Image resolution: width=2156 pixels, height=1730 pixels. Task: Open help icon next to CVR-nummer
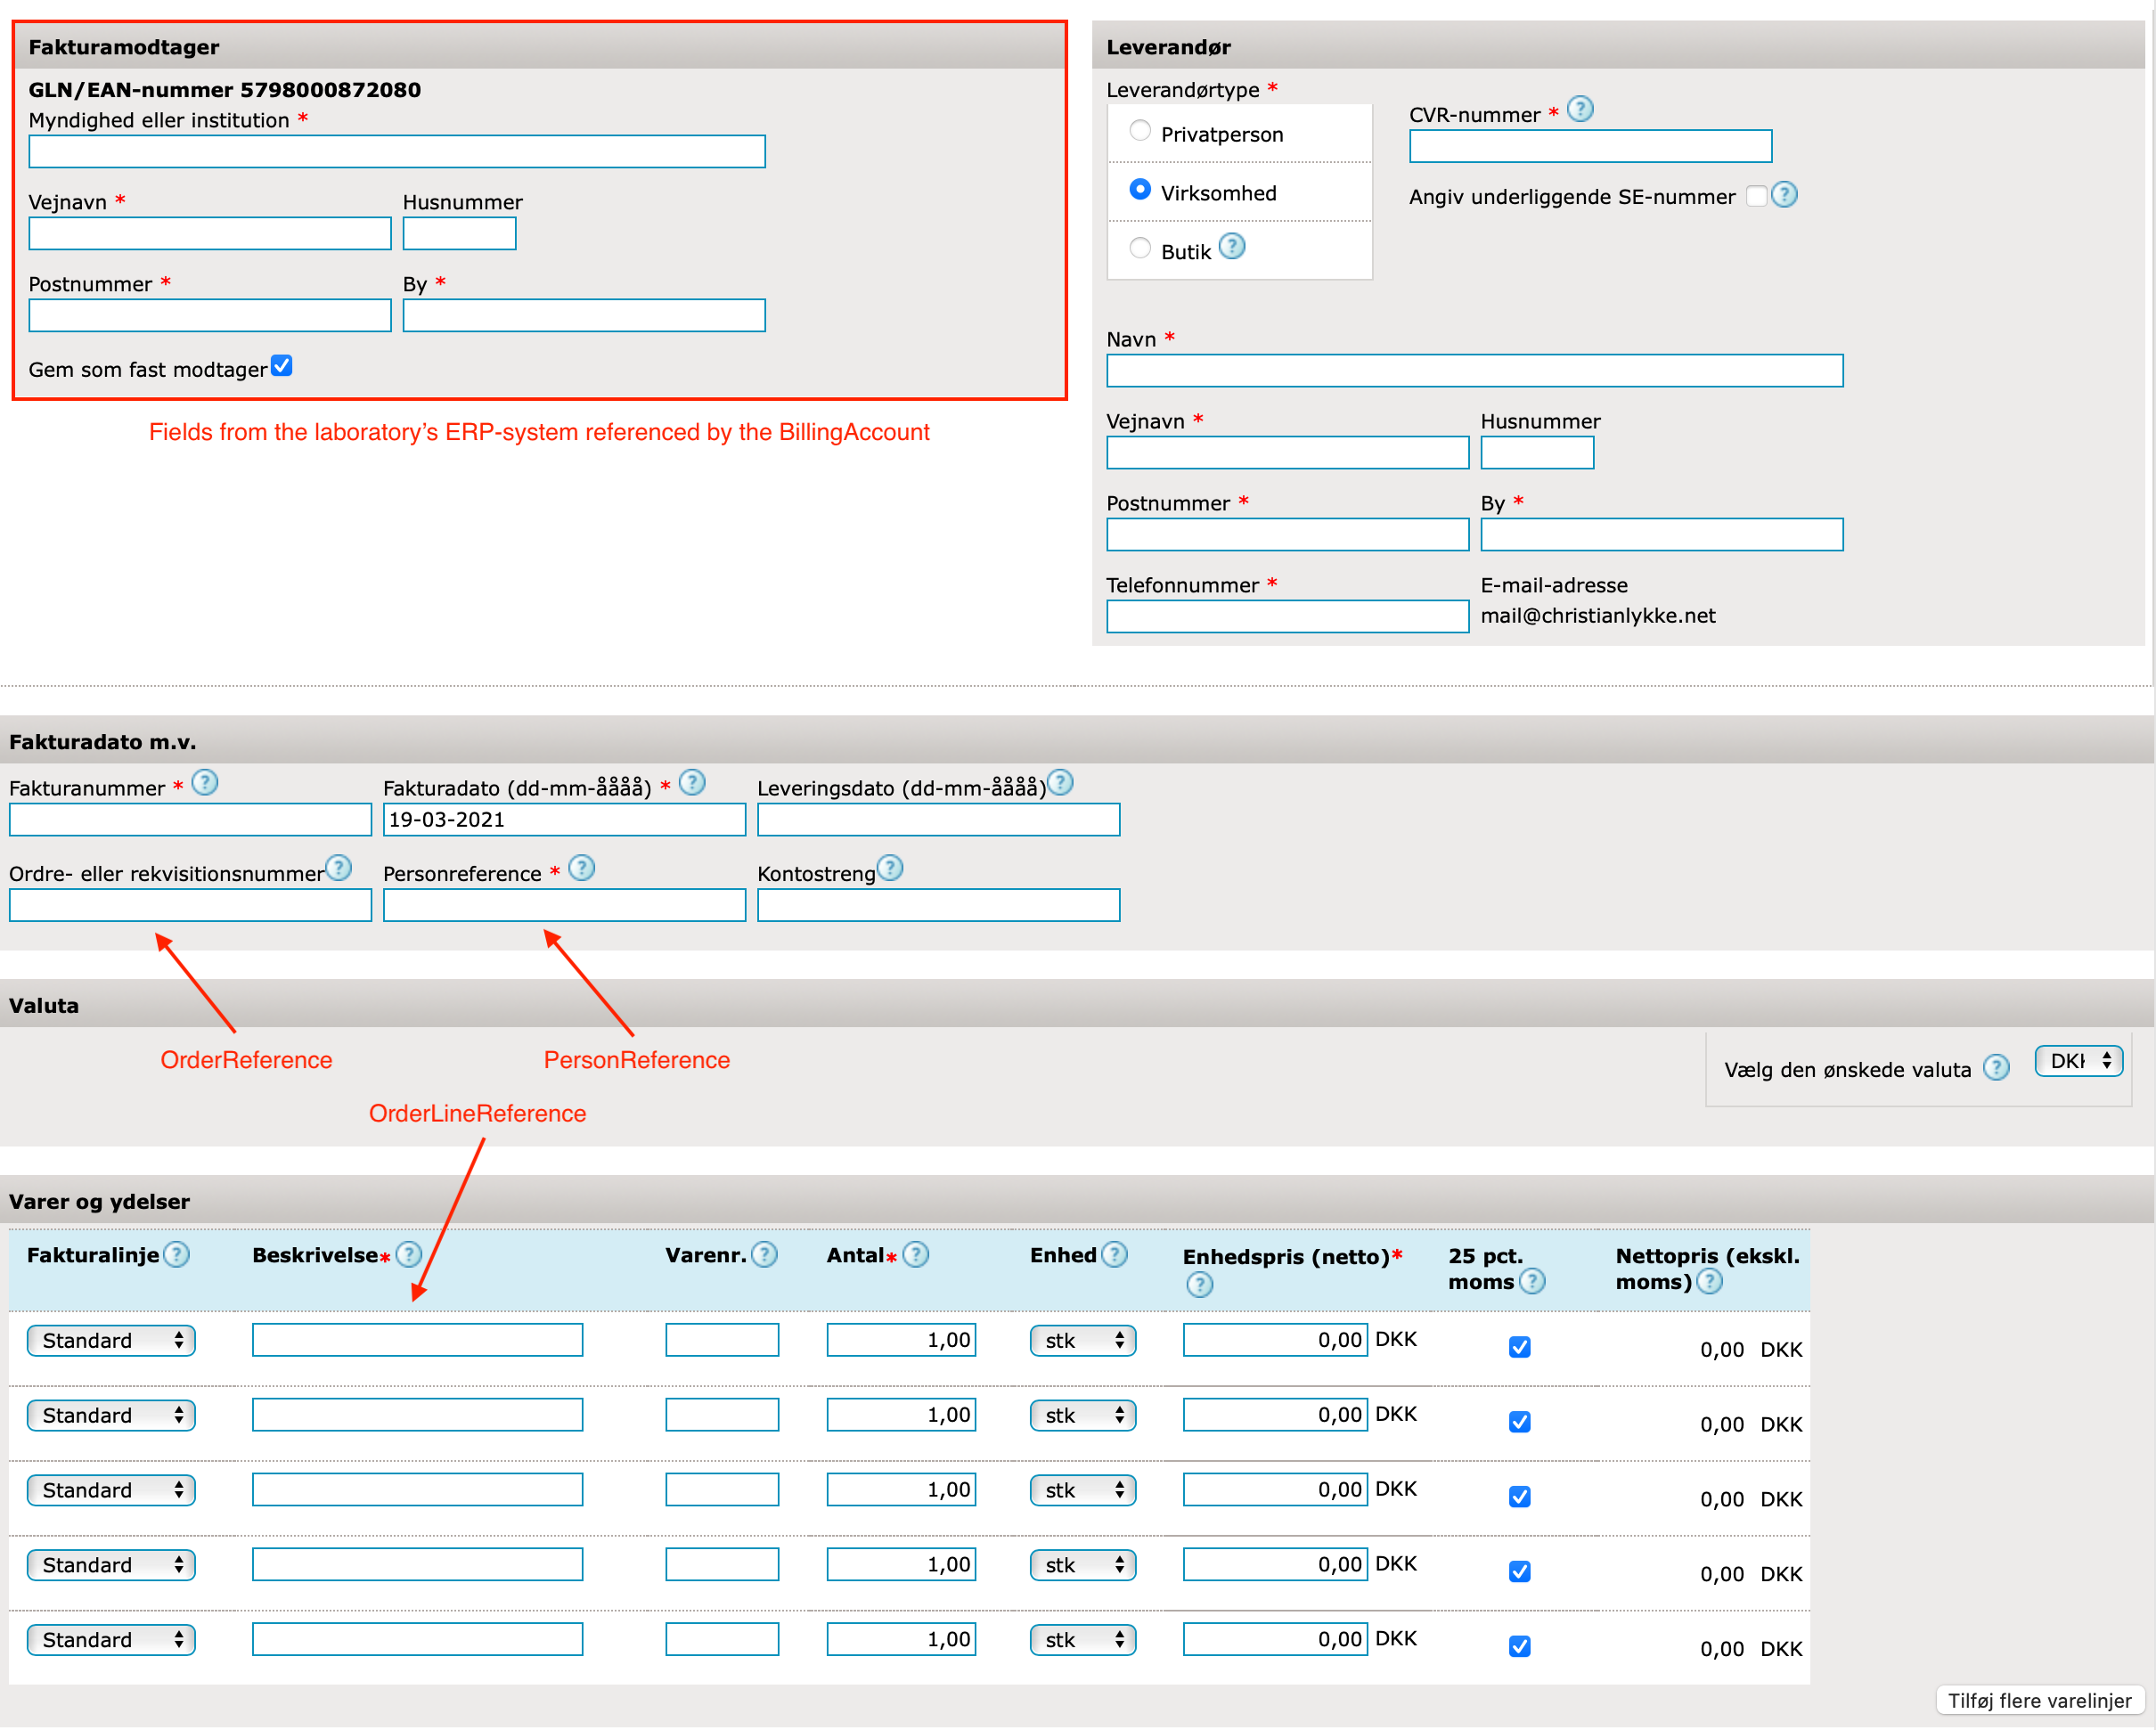tap(1580, 109)
